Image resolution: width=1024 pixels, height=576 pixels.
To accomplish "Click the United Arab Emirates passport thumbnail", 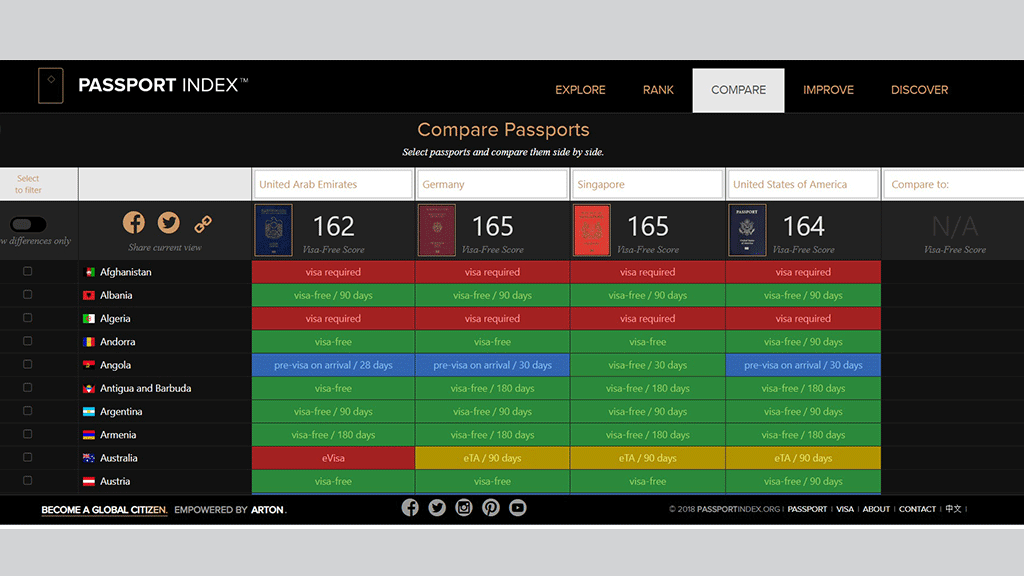I will pos(273,230).
